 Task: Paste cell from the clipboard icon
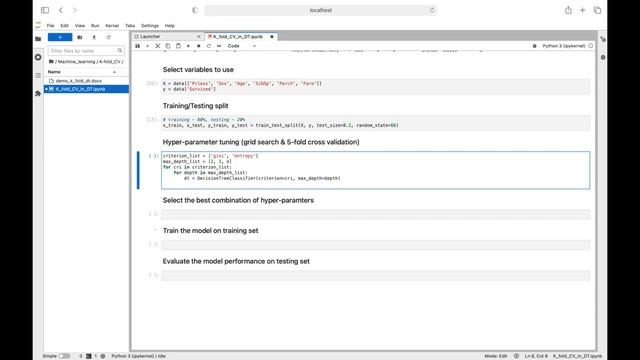click(178, 46)
